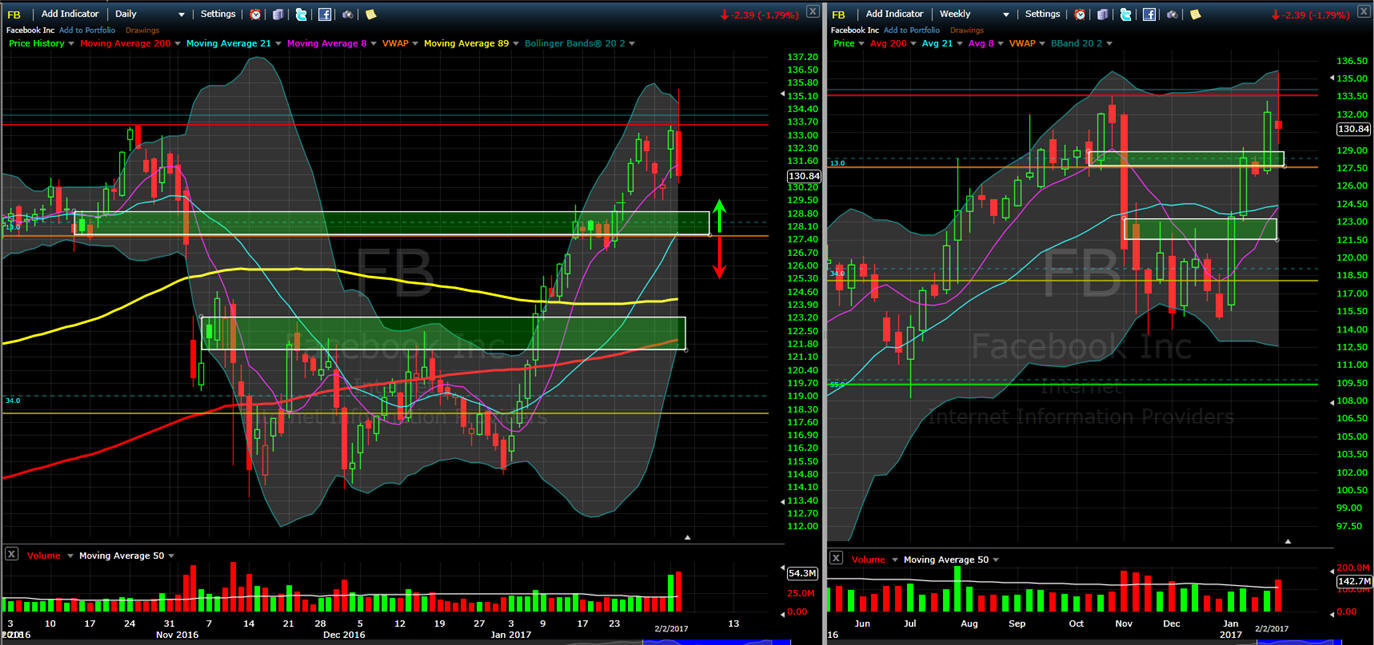Close the Weekly chart Volume pane
1374x645 pixels.
coord(836,558)
